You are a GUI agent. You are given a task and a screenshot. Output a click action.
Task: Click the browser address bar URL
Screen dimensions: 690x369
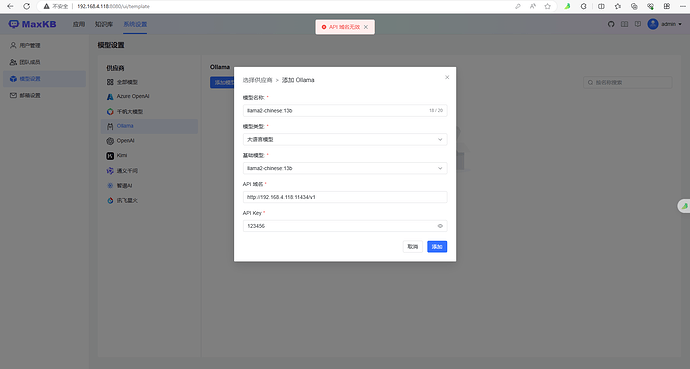[114, 6]
